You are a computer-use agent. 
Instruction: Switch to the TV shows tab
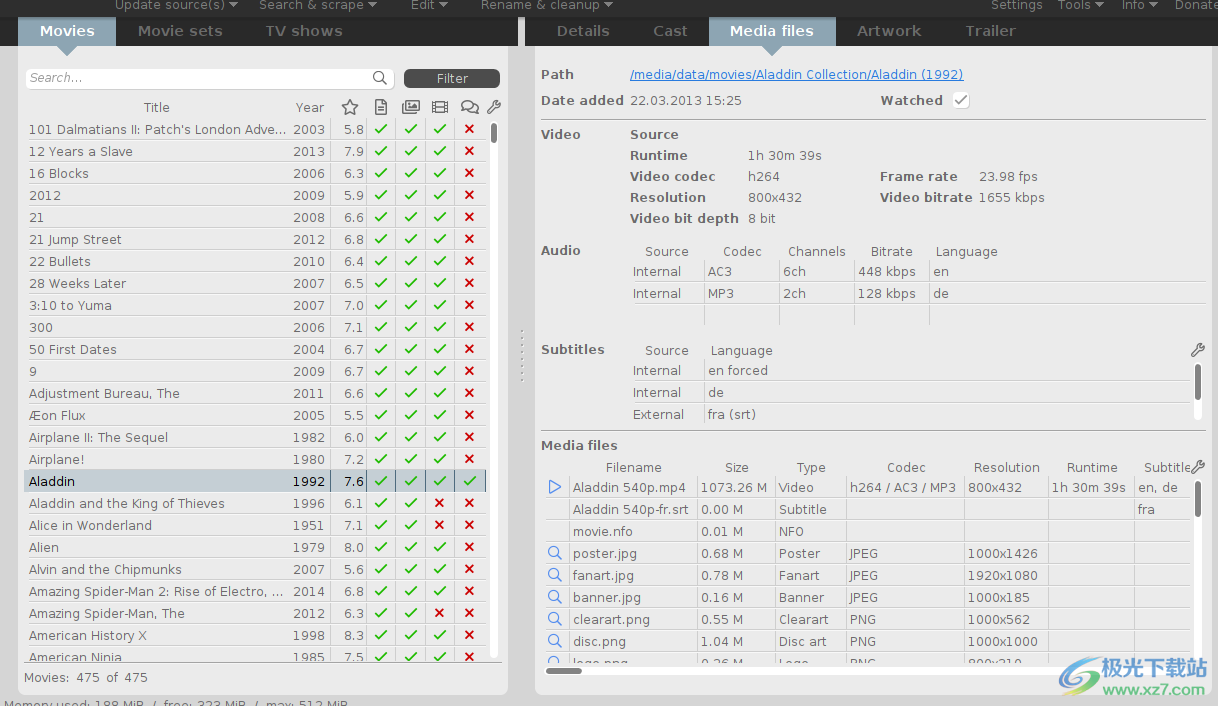coord(304,31)
